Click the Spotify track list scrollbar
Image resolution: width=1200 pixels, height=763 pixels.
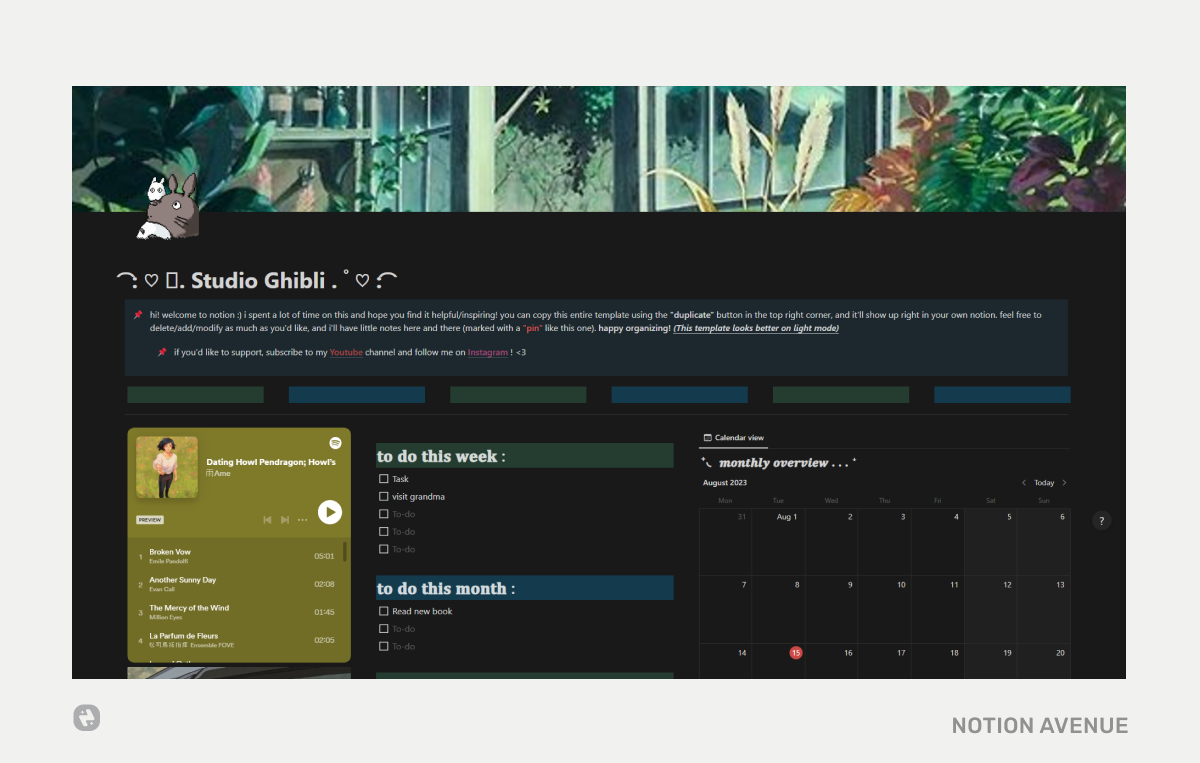click(x=346, y=552)
